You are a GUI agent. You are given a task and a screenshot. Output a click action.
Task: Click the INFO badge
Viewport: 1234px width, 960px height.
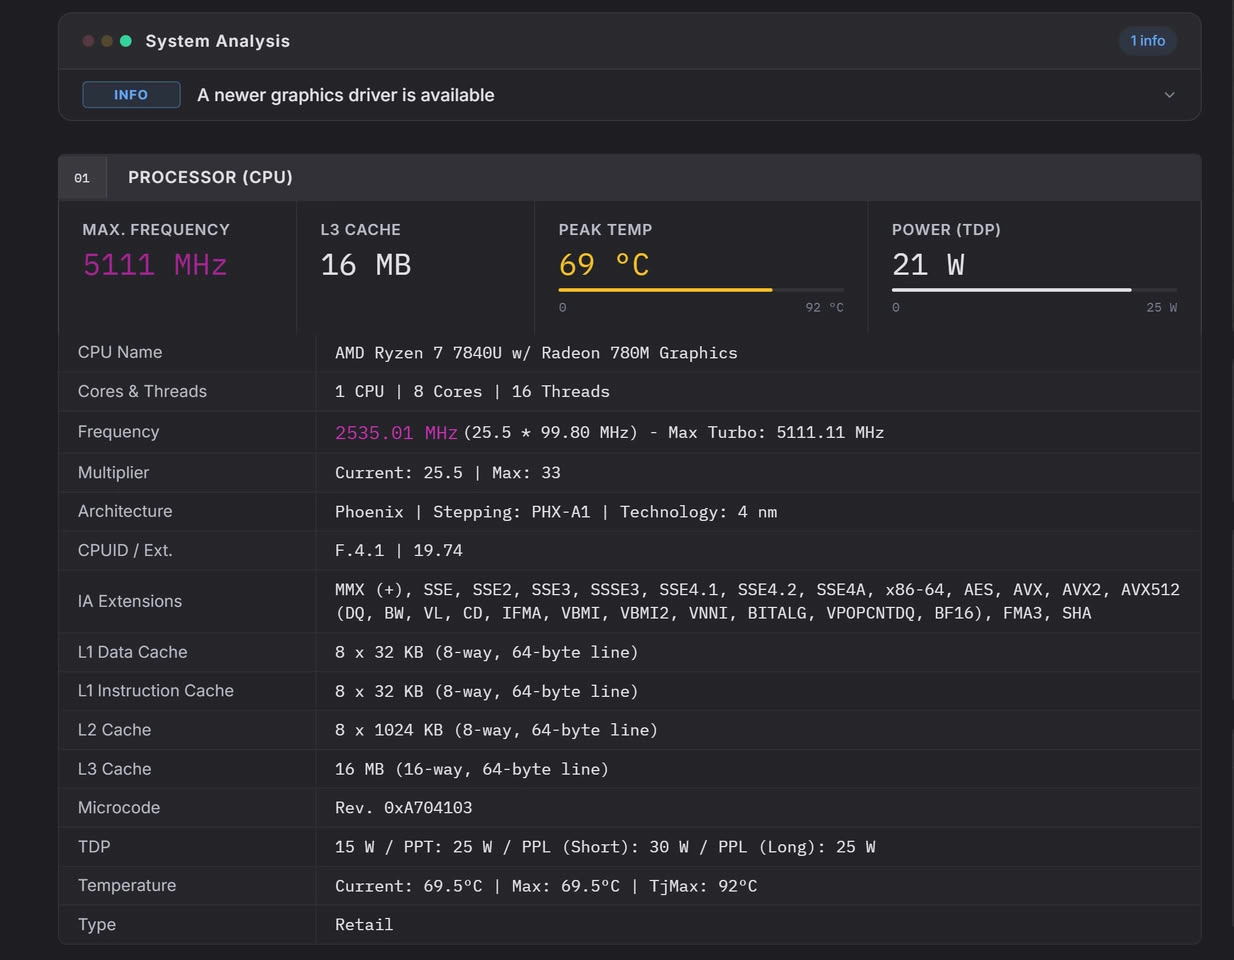(x=131, y=95)
